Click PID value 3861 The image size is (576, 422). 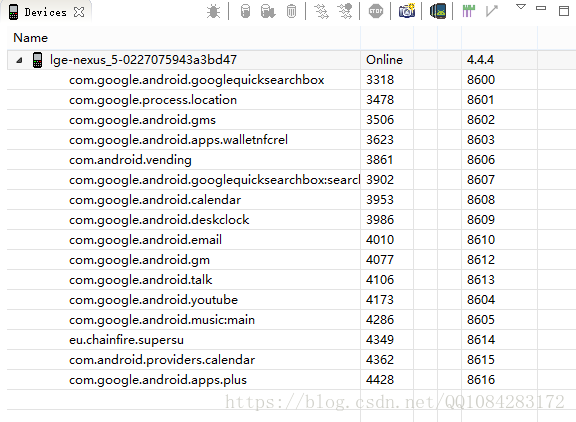380,160
